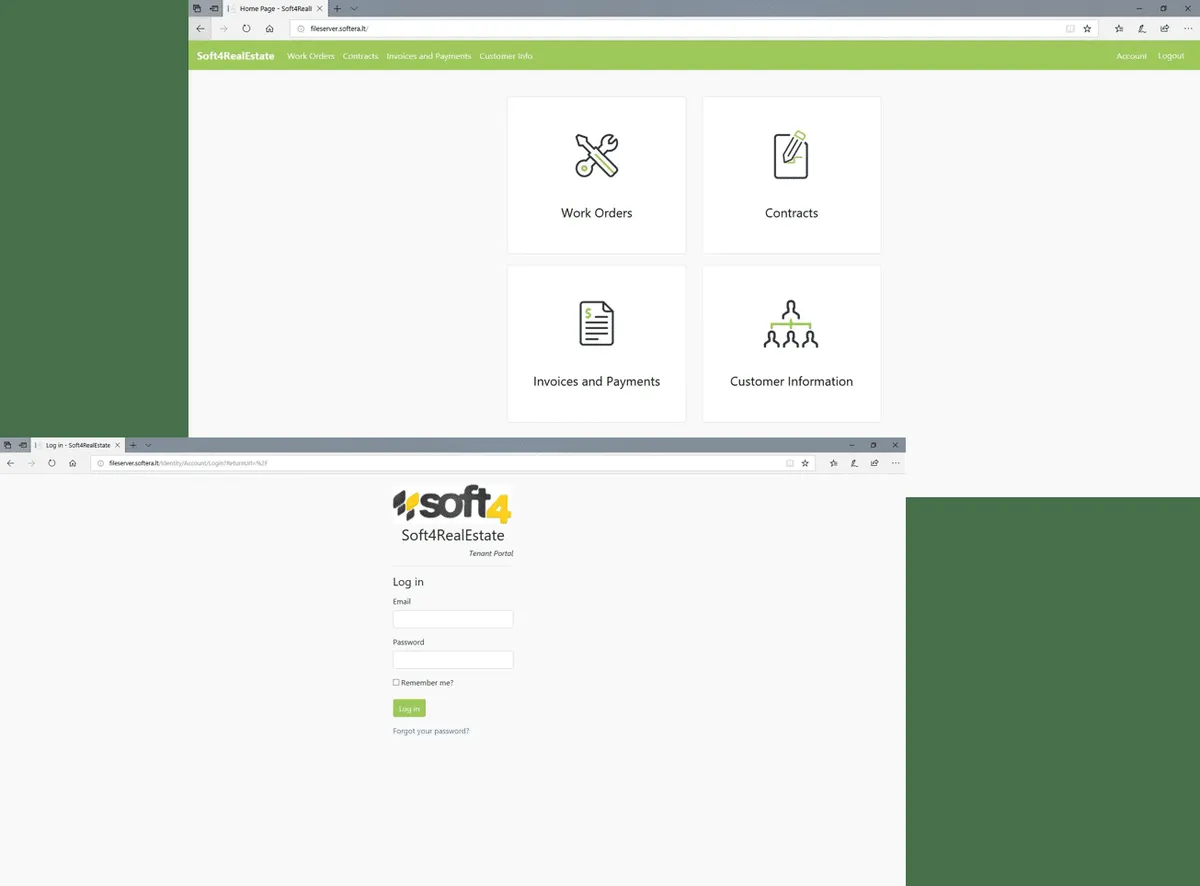Viewport: 1200px width, 886px height.
Task: Close the Home Page tab
Action: click(319, 8)
